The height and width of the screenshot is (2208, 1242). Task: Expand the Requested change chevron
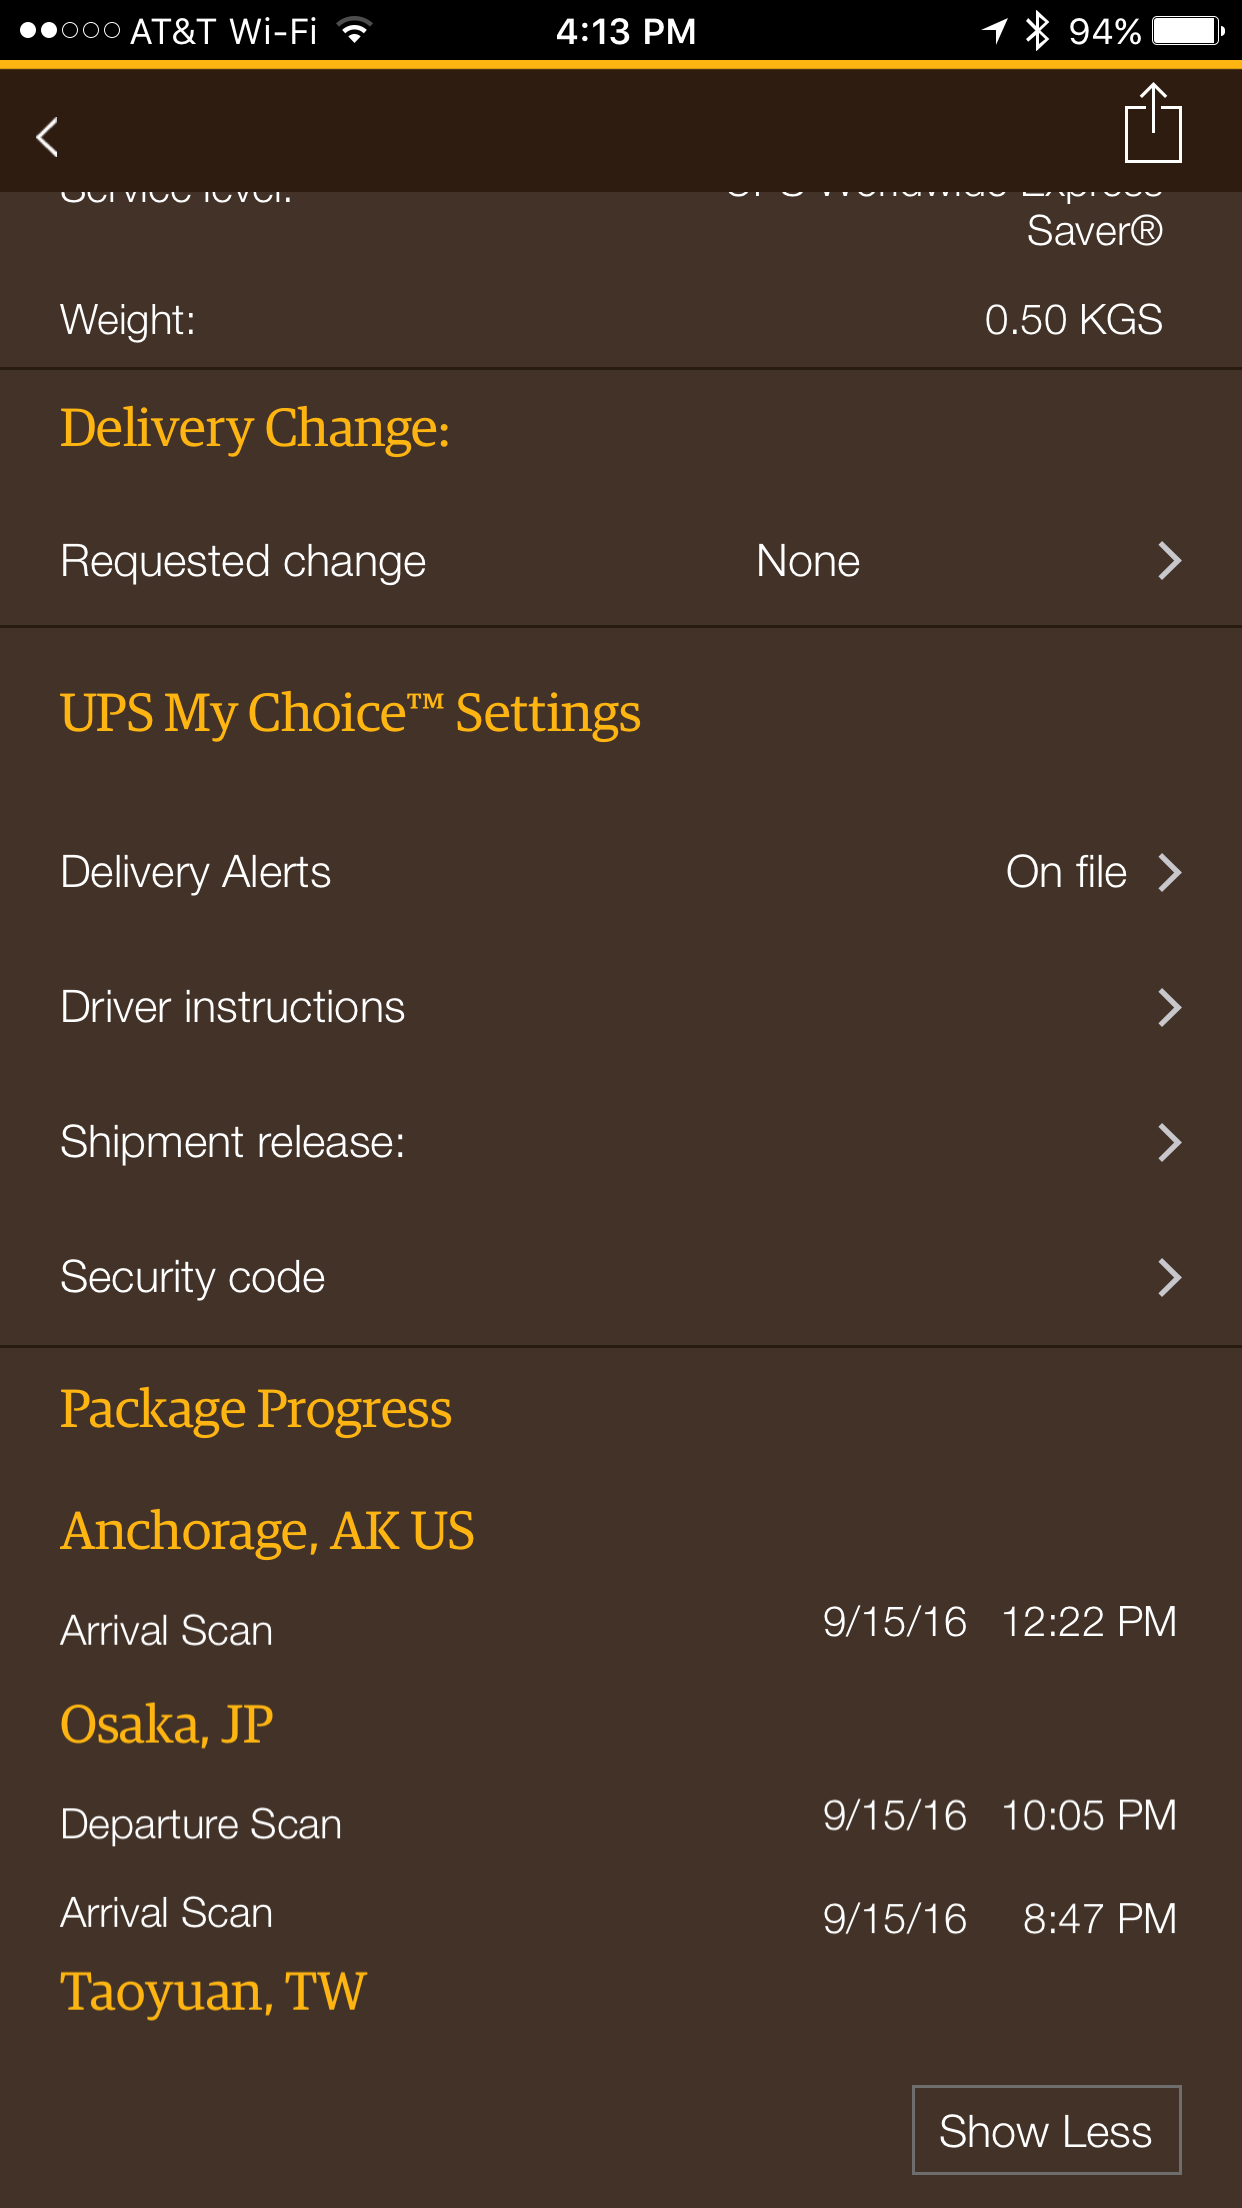[x=1169, y=561]
